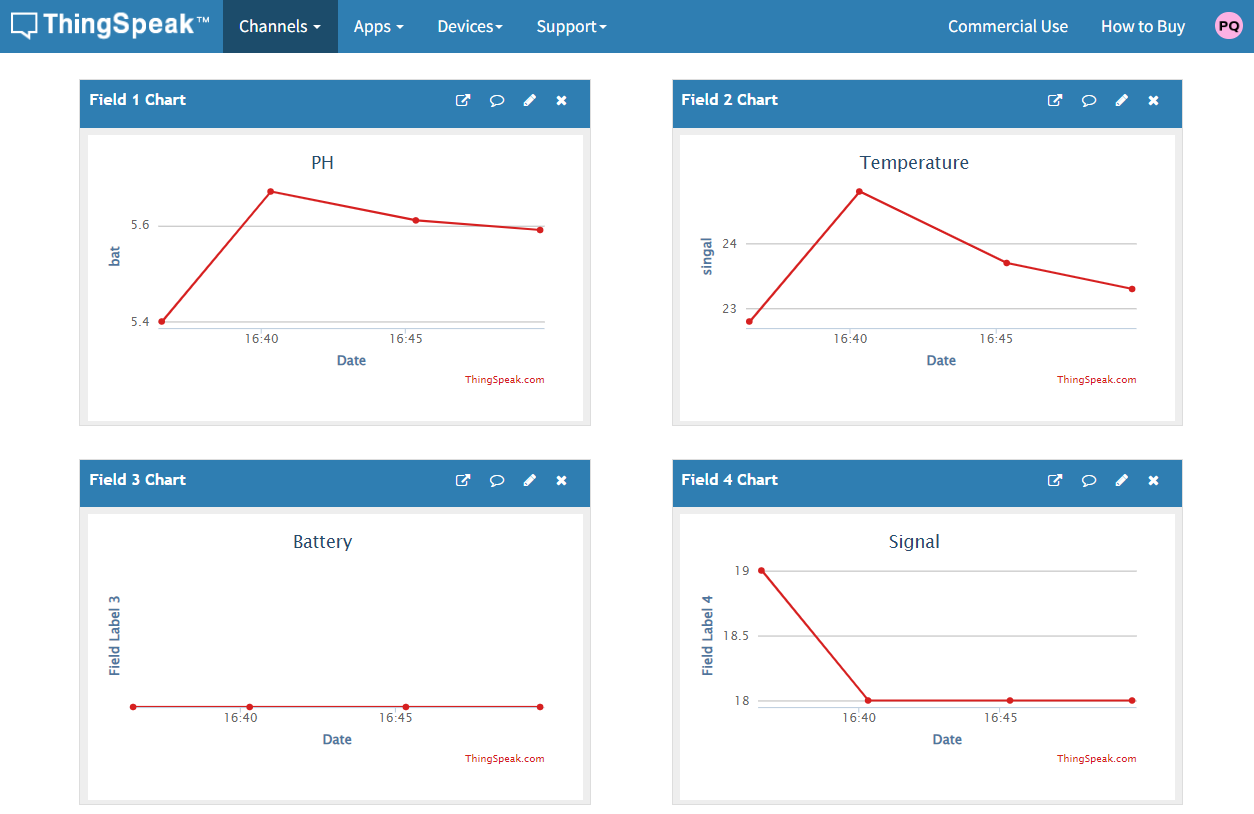
Task: Open the comment icon on Field 1 Chart
Action: 497,100
